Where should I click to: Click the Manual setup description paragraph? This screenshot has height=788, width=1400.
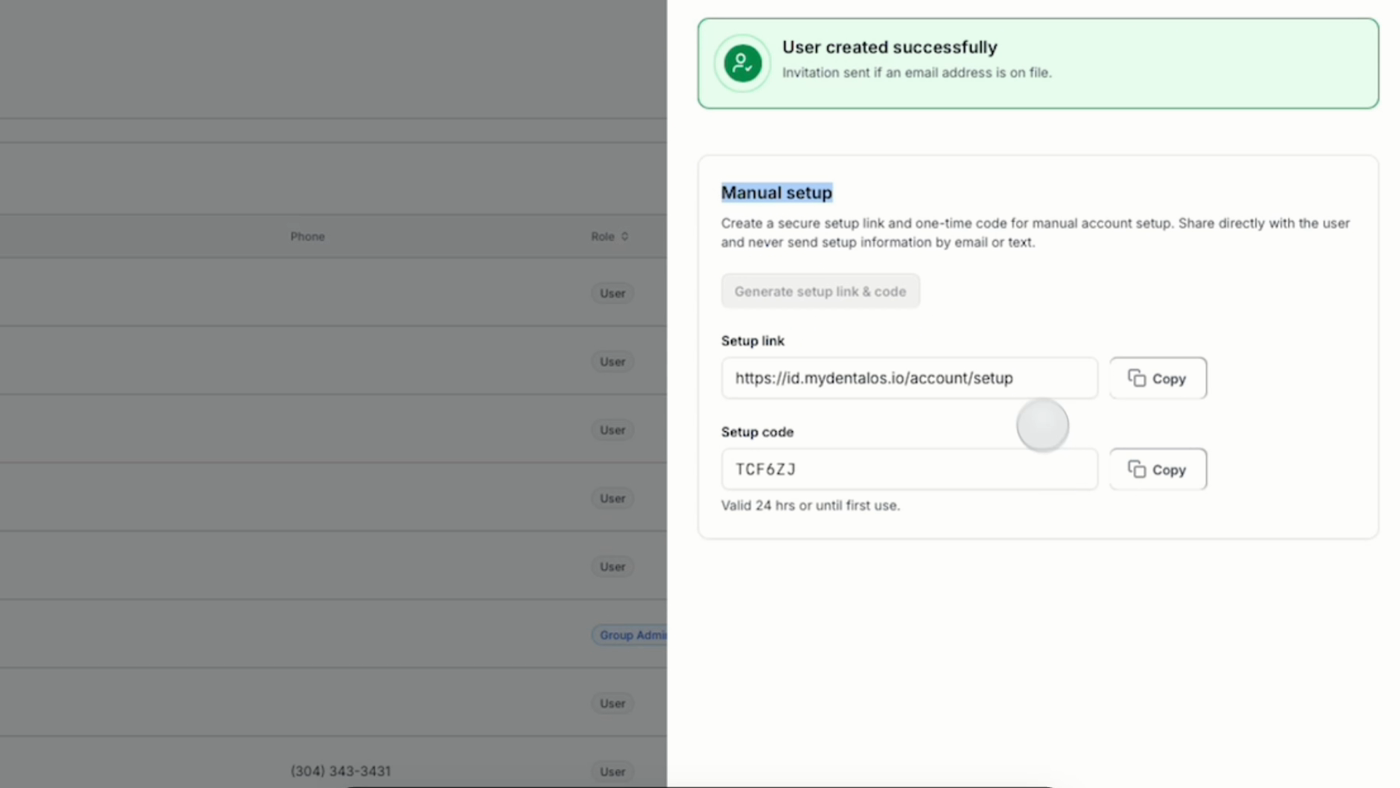click(1036, 232)
